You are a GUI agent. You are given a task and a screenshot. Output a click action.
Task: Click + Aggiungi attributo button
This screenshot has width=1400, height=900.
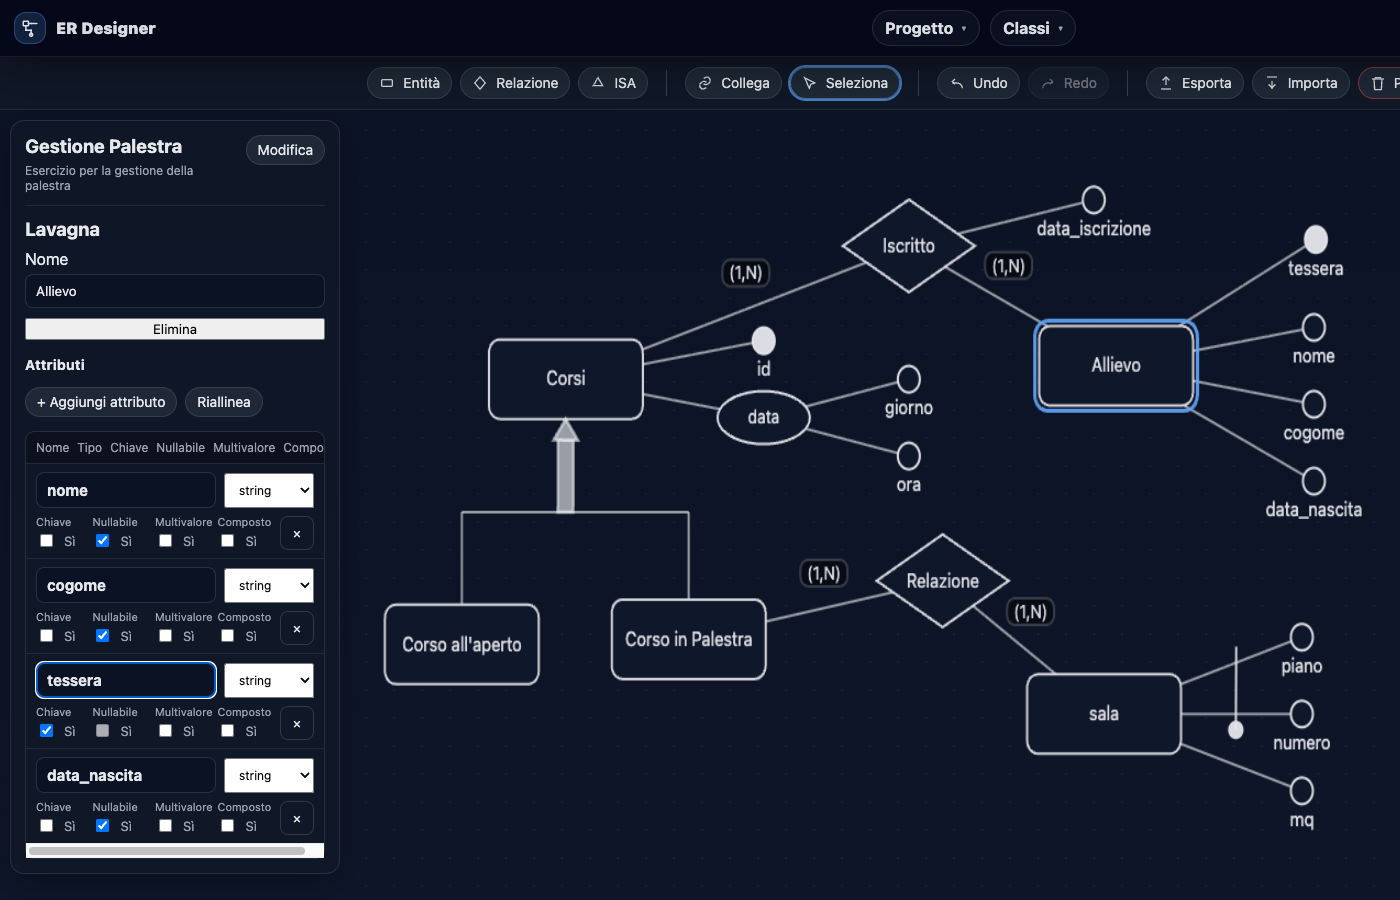(x=101, y=402)
